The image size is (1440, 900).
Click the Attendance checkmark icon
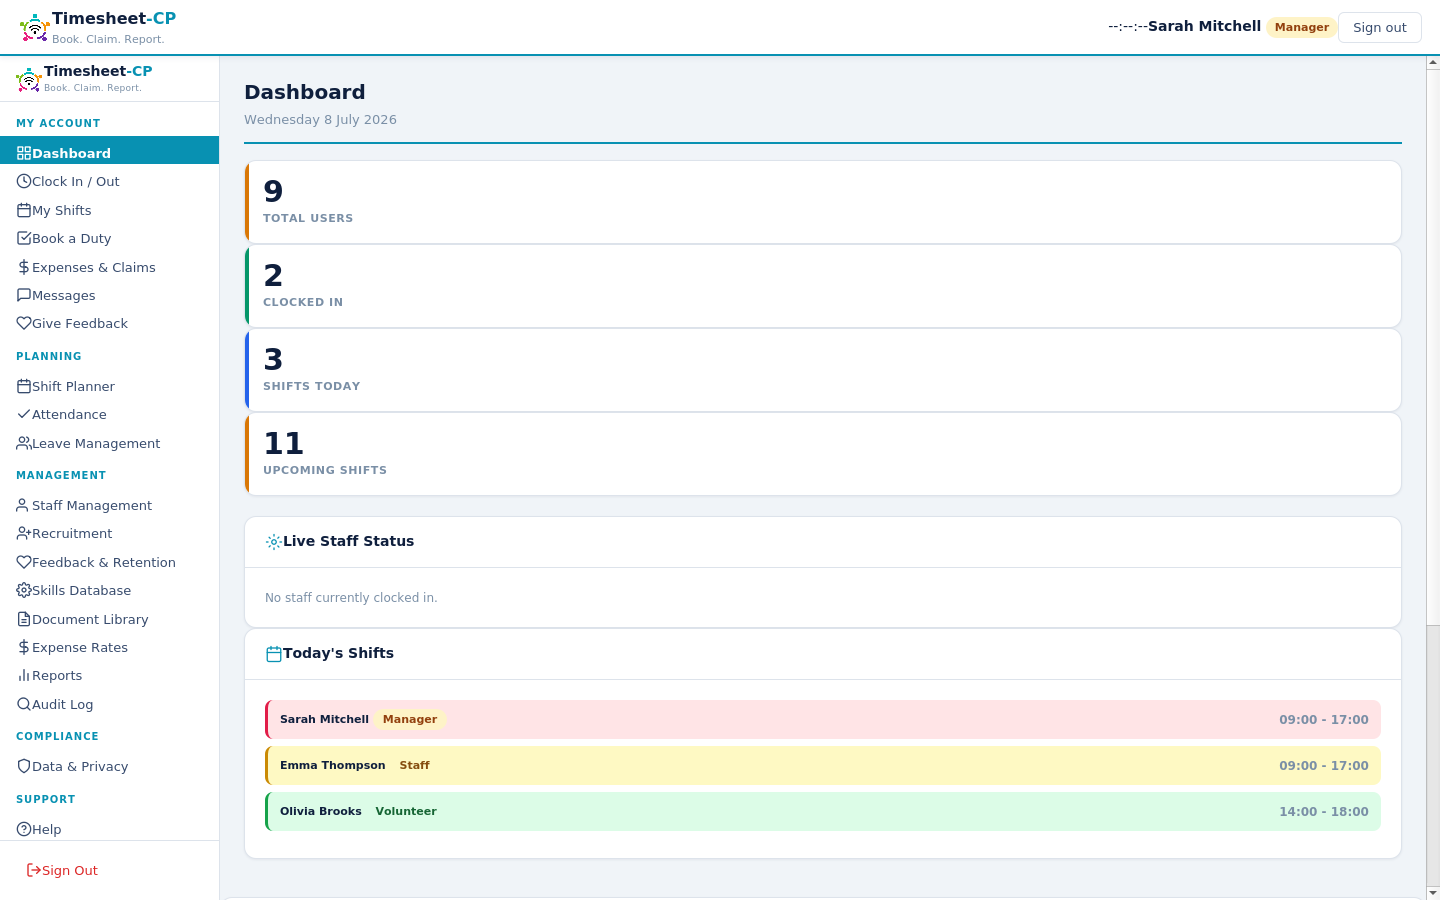[x=24, y=414]
